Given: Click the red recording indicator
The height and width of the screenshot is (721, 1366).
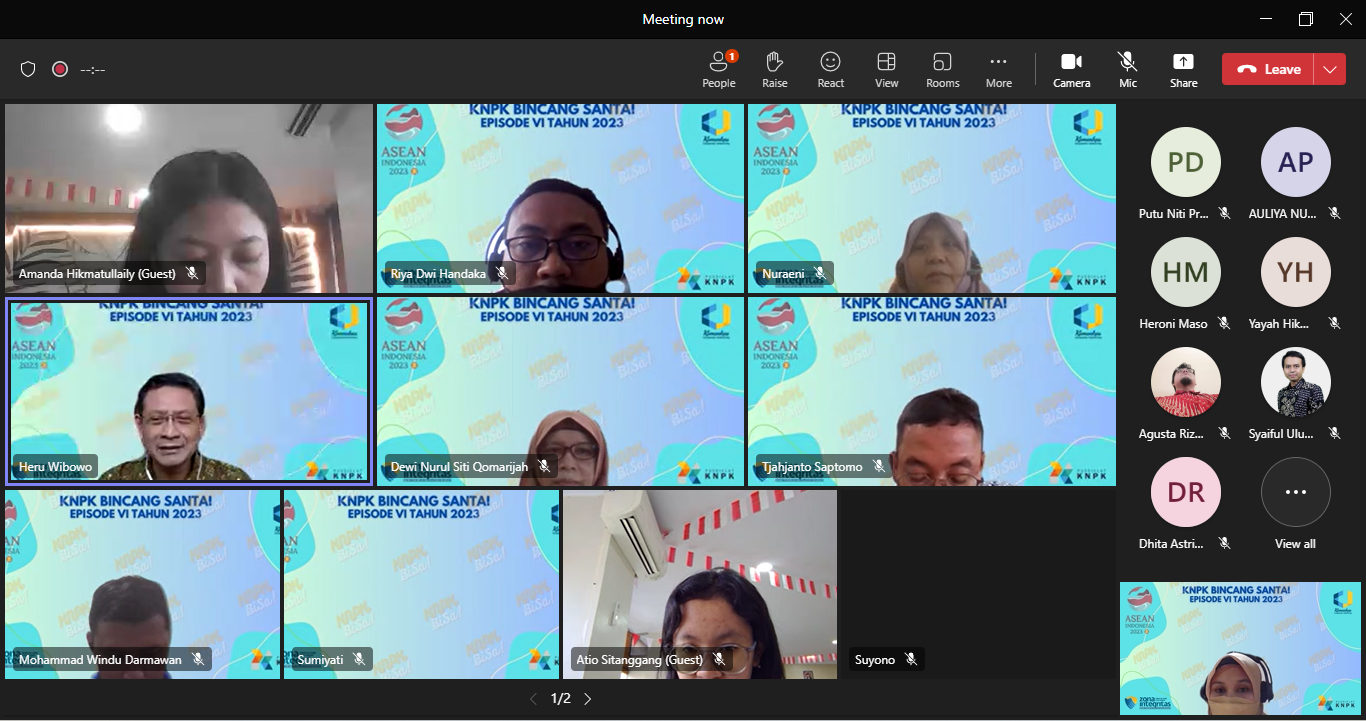Looking at the screenshot, I should coord(60,69).
